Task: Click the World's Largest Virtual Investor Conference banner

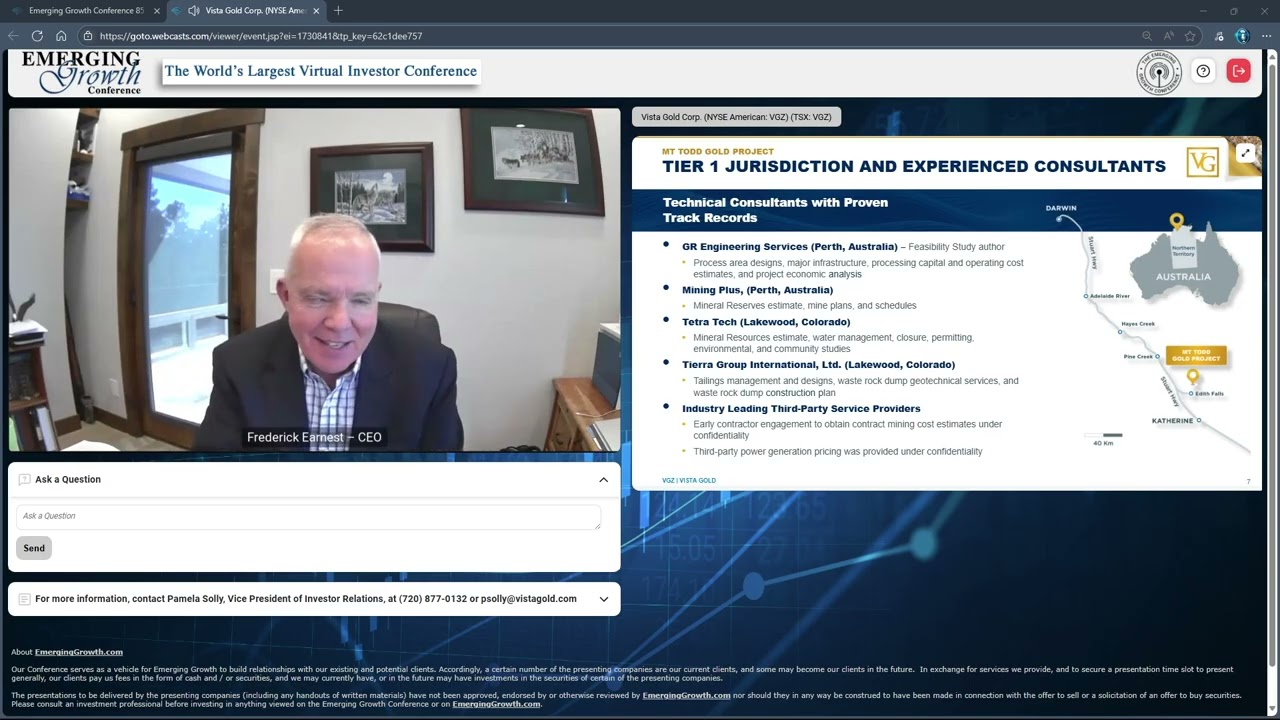Action: pos(320,71)
